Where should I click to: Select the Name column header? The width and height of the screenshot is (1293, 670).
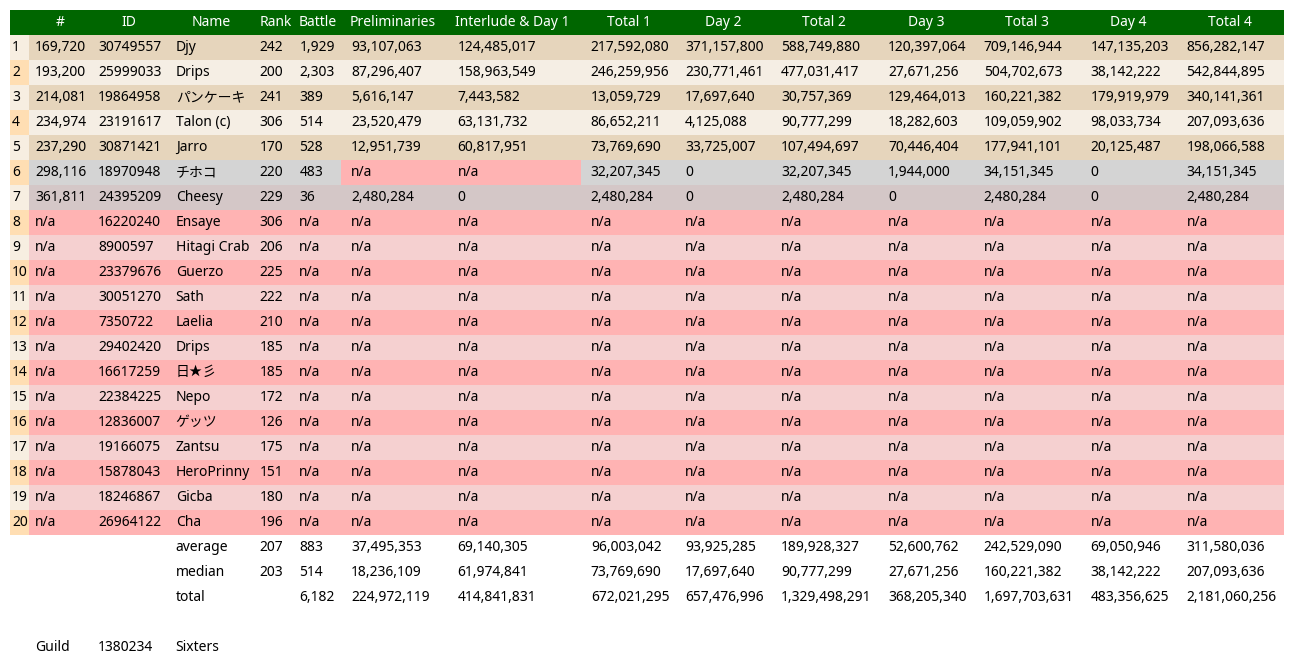click(x=211, y=21)
